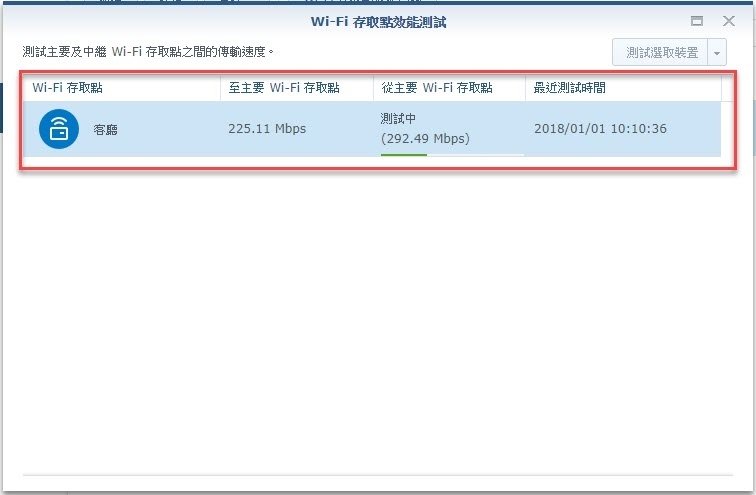Click the 測試中 status text
Screen dimensions: 756x495
click(x=398, y=119)
